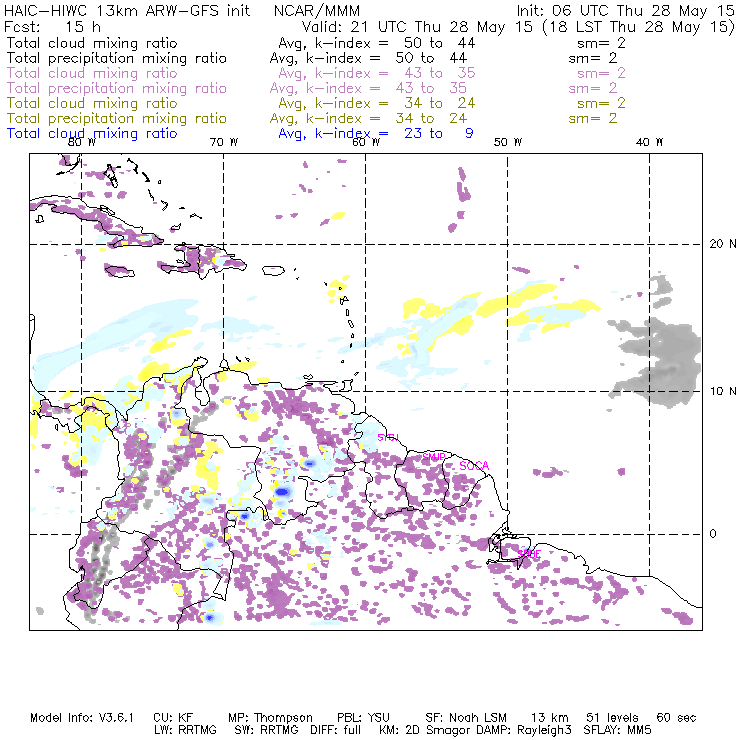Click the olive "Total precipitation mixing ratio" legend line

117,118
